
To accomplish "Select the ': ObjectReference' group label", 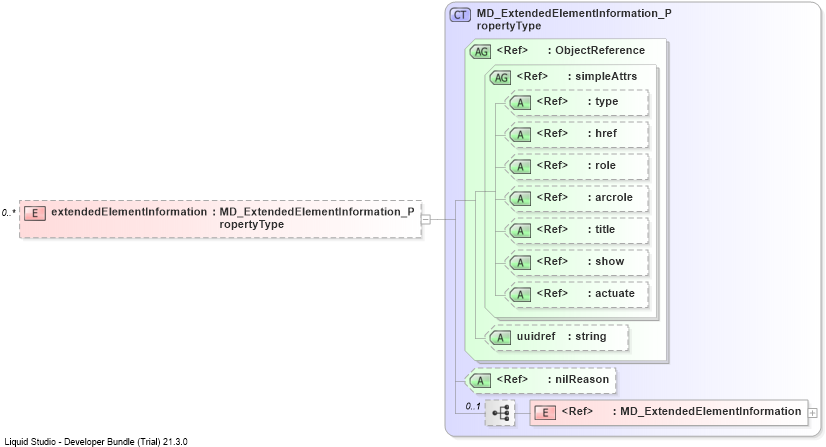I will coord(596,50).
